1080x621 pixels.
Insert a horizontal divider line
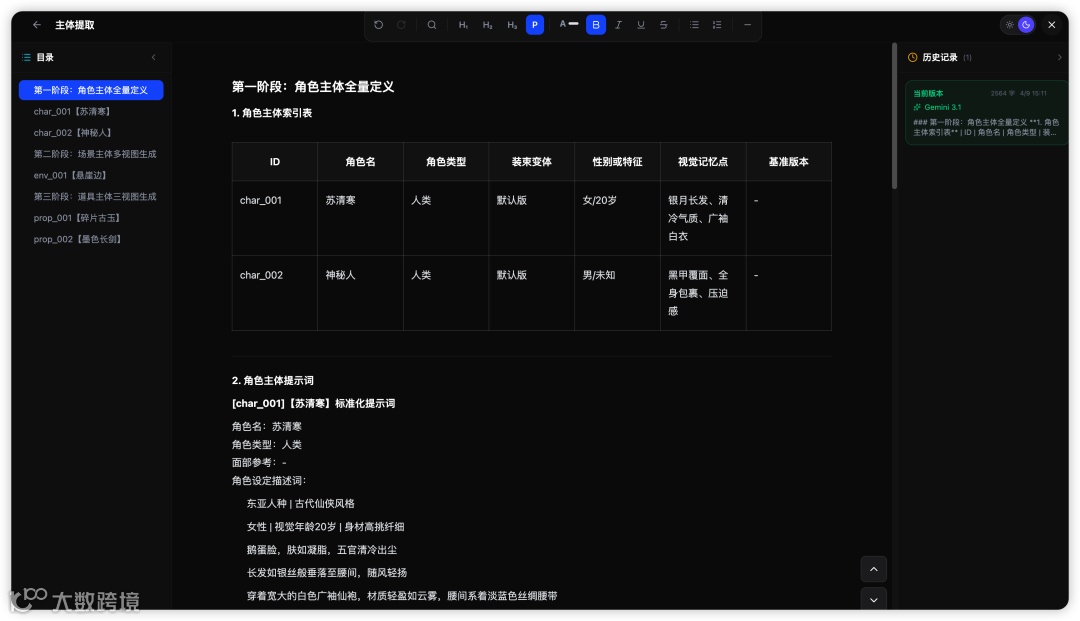[x=747, y=25]
